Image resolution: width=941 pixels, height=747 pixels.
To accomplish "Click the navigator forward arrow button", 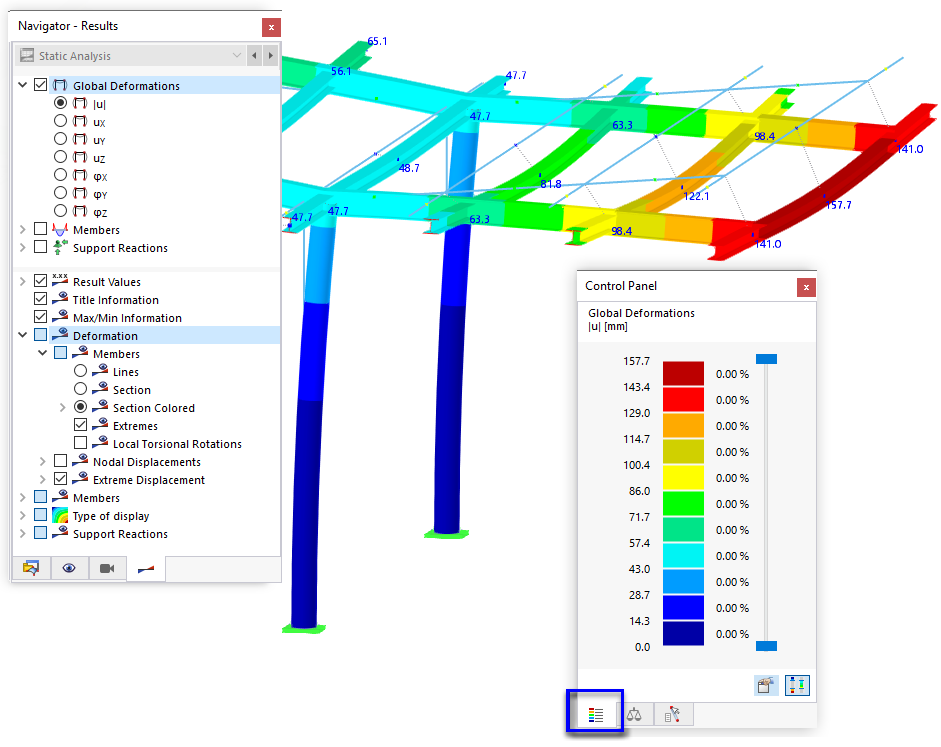I will [271, 56].
